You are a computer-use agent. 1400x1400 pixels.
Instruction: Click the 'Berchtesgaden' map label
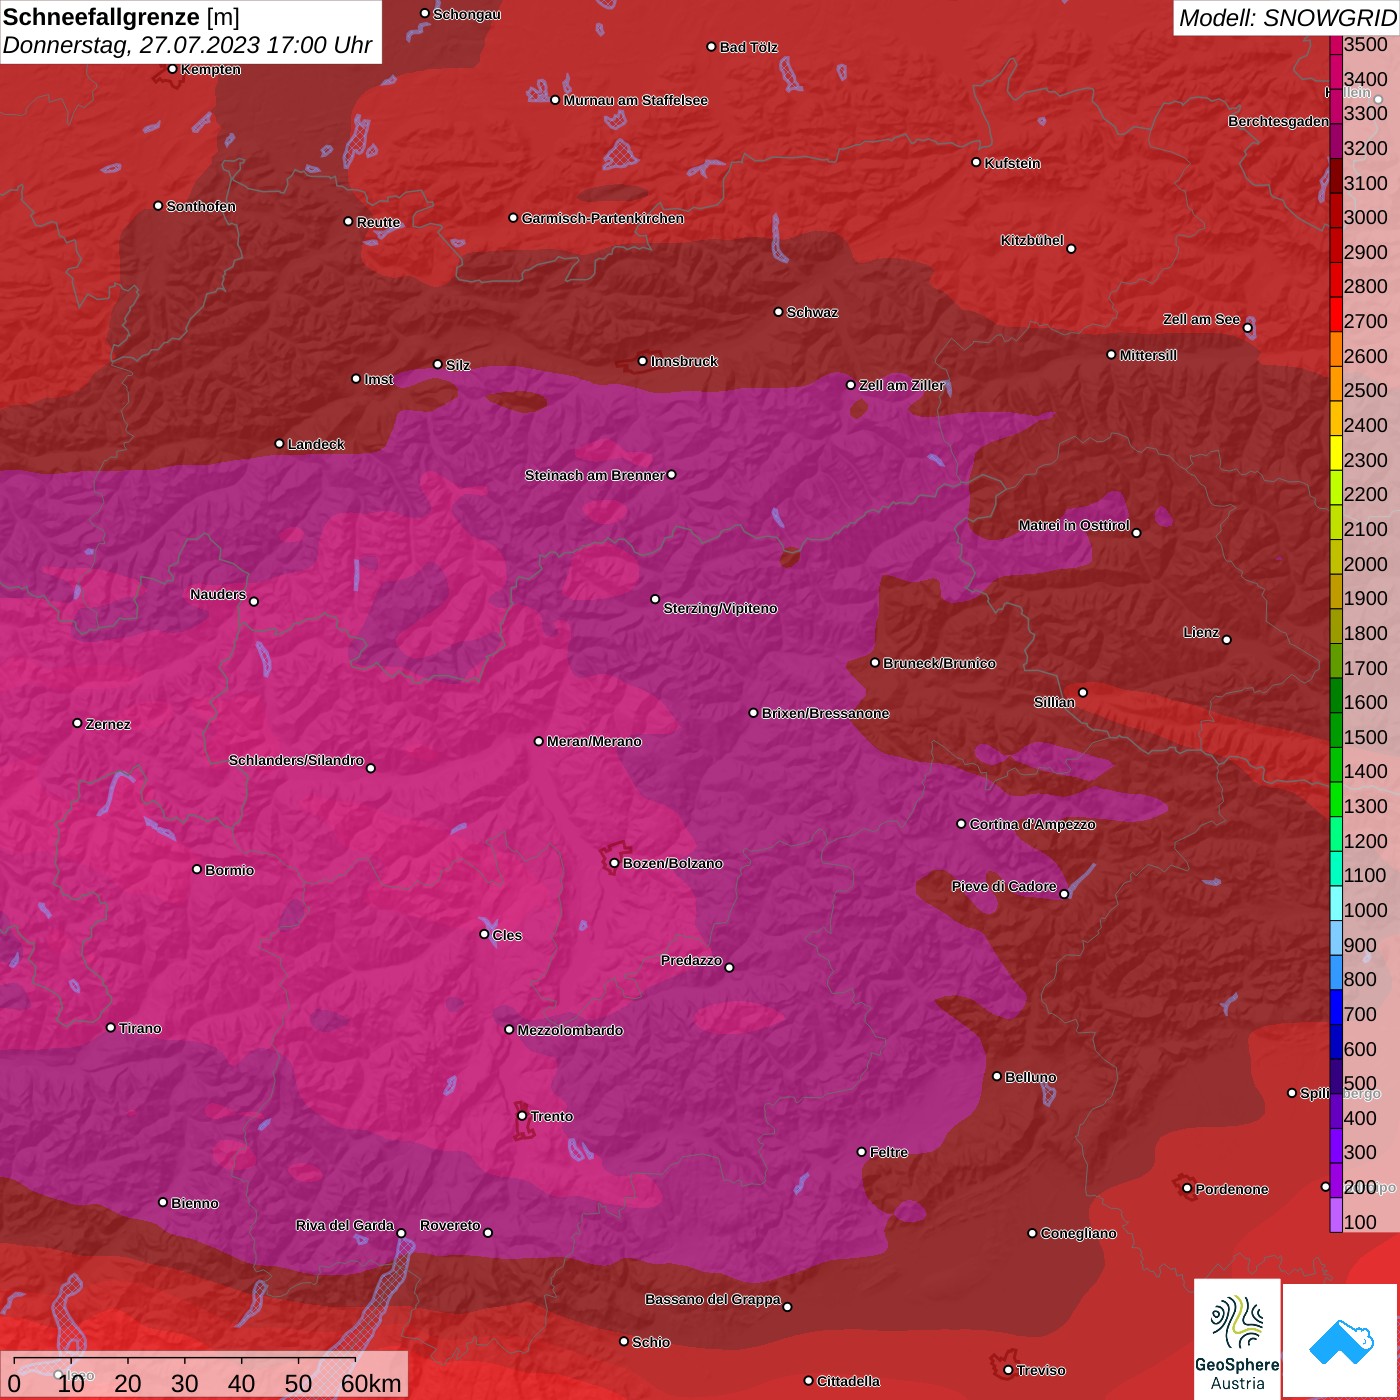1279,121
